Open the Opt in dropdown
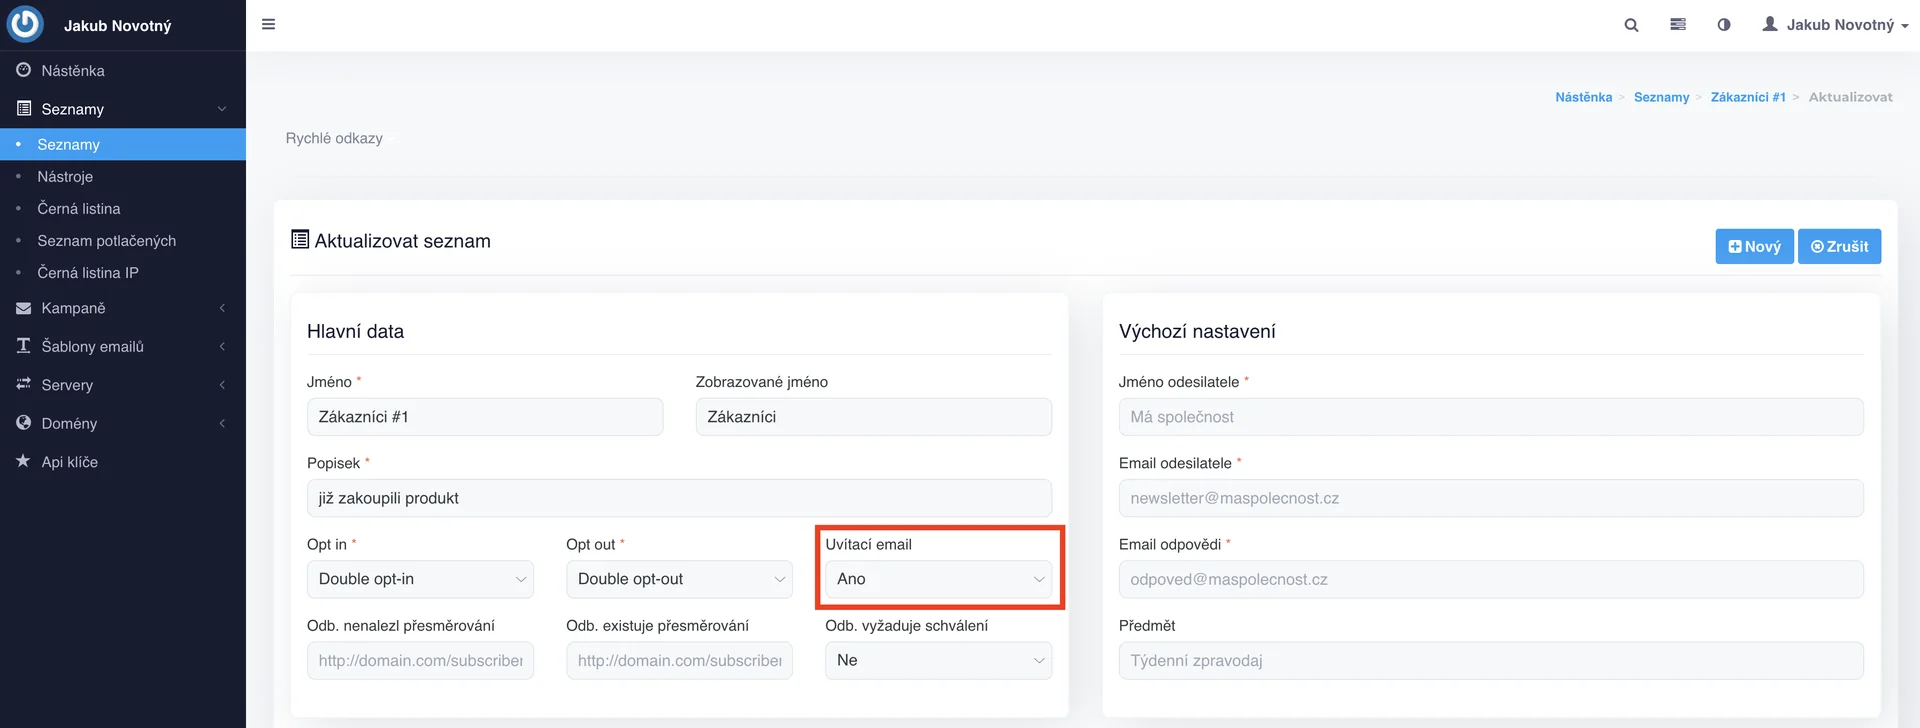The image size is (1920, 728). (420, 579)
